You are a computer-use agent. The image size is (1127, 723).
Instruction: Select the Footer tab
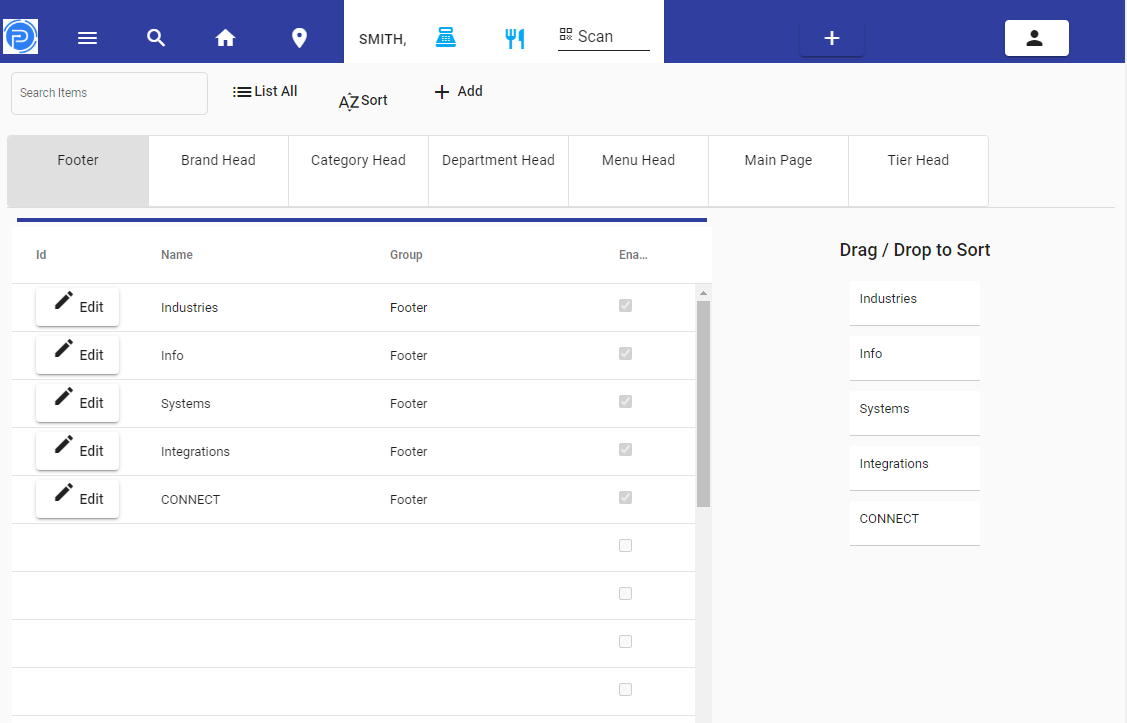(x=78, y=171)
